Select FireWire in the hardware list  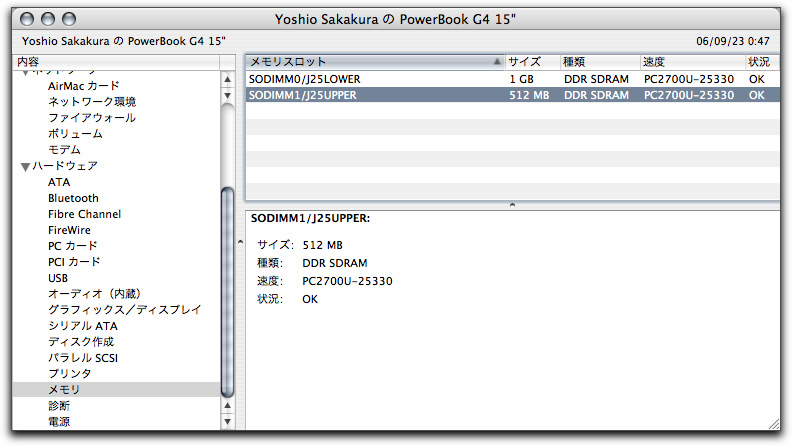pyautogui.click(x=69, y=230)
